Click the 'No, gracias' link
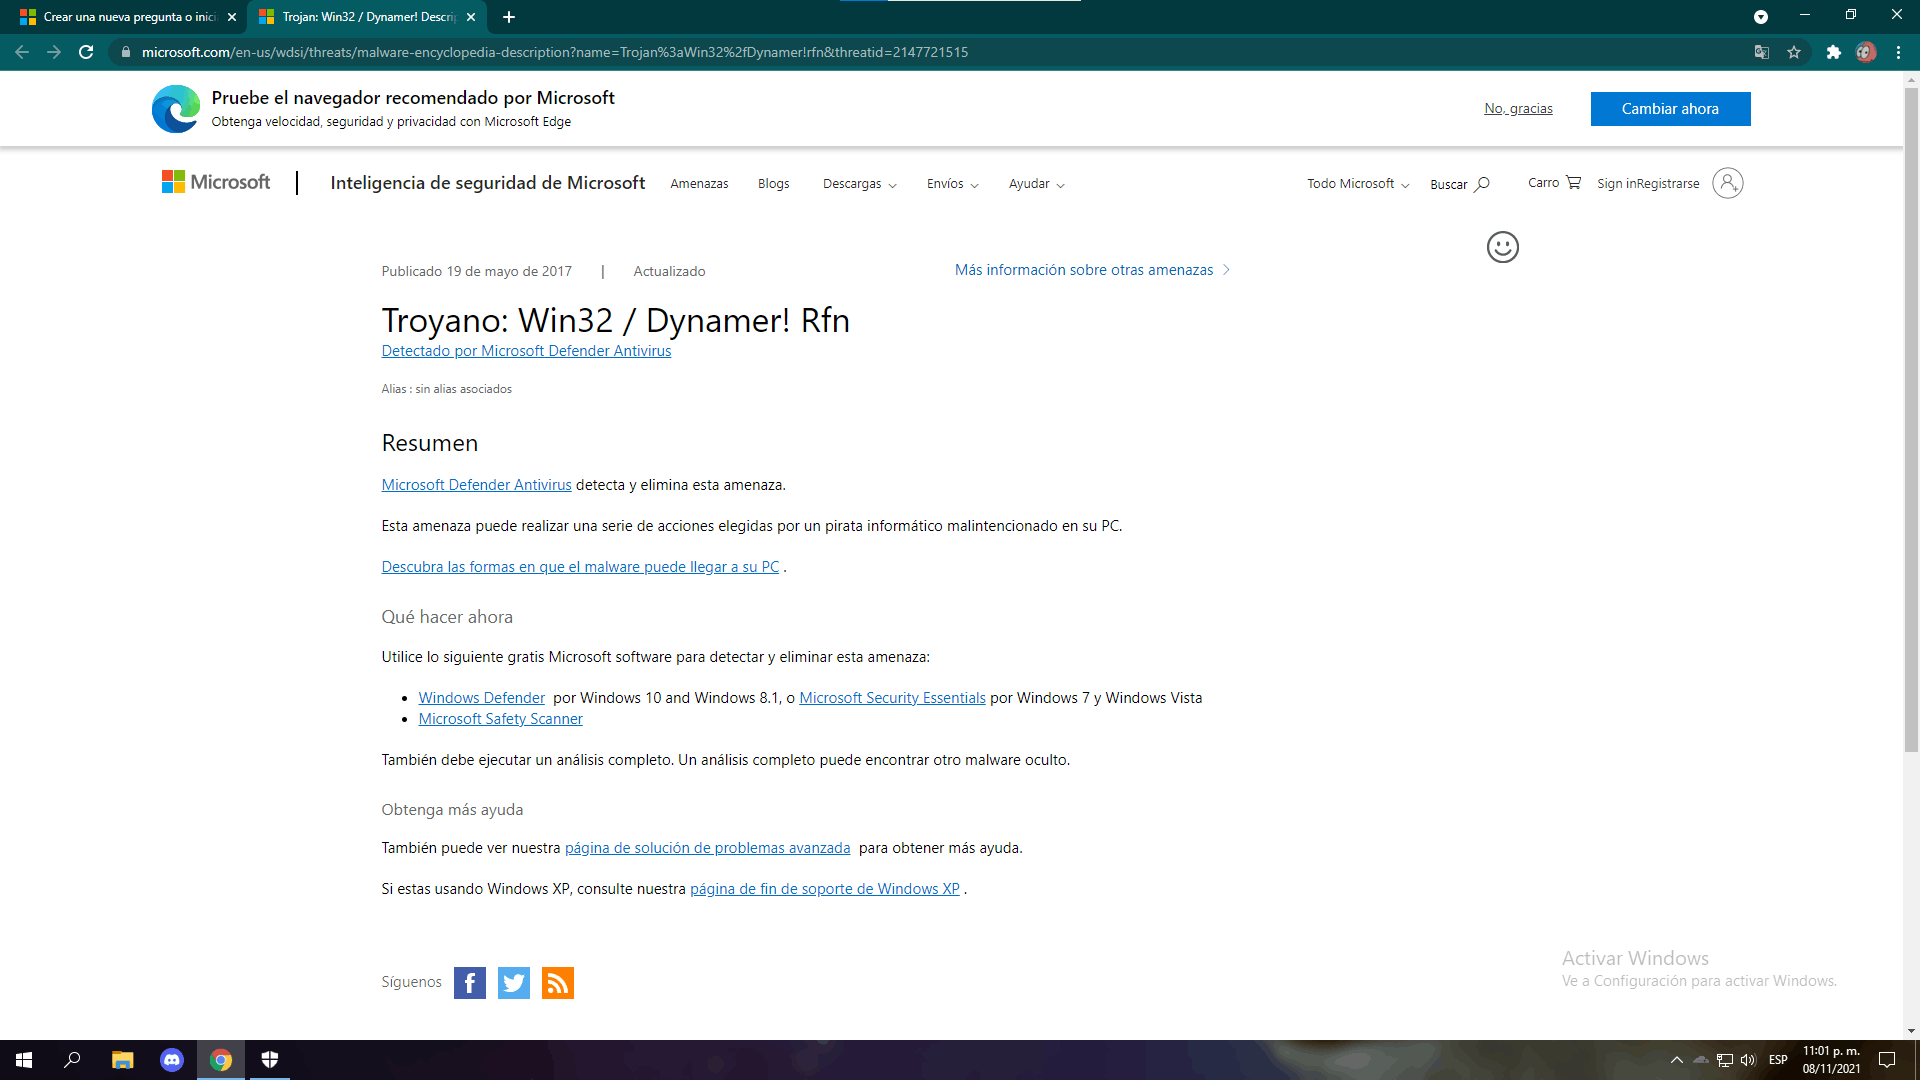 tap(1518, 109)
